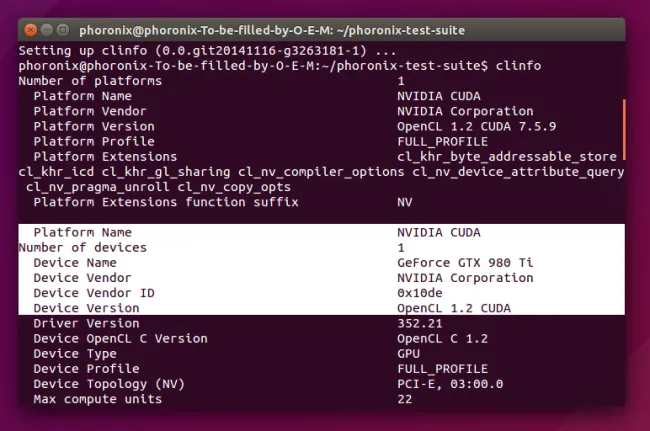The image size is (650, 431).
Task: Click the 'Driver Version' label
Action: tap(86, 324)
